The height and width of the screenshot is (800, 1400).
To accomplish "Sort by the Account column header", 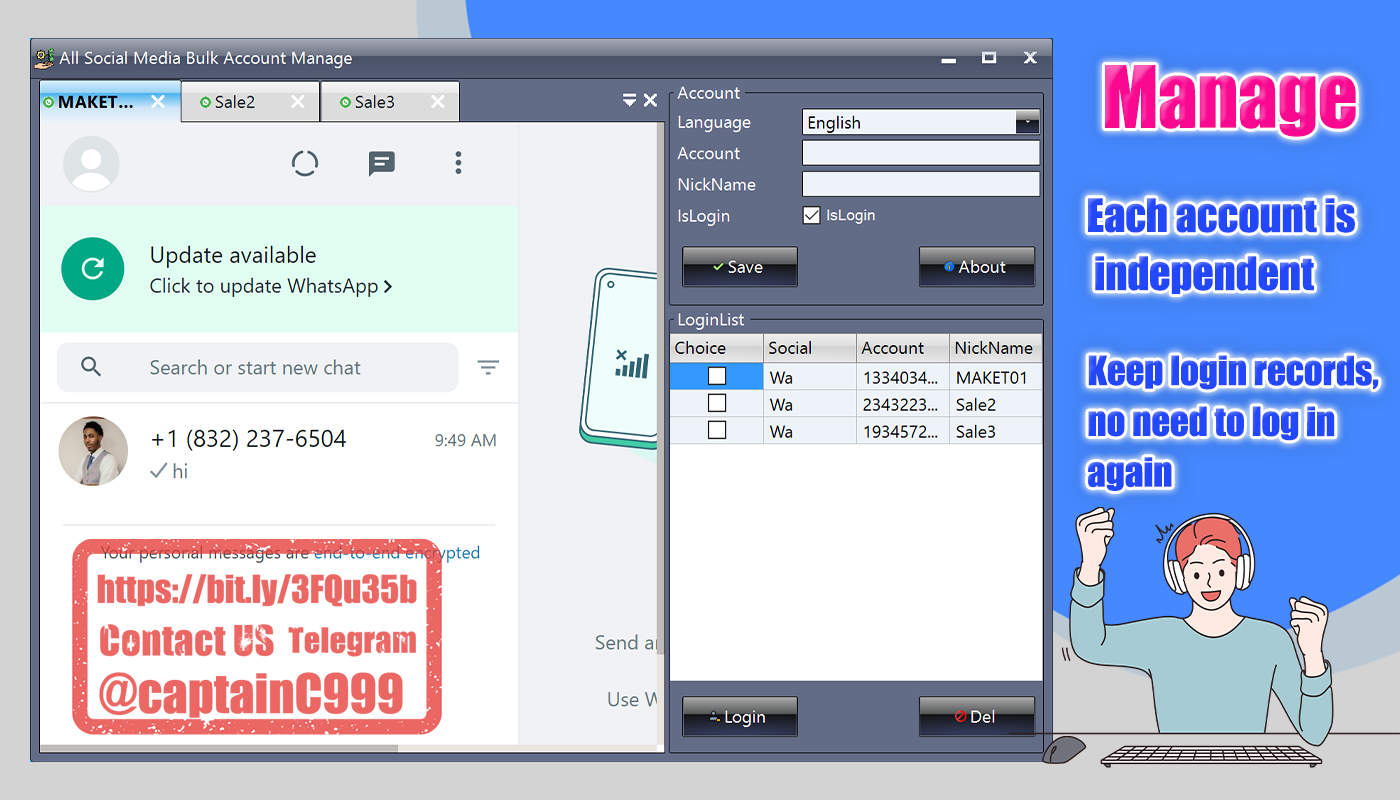I will coord(903,348).
